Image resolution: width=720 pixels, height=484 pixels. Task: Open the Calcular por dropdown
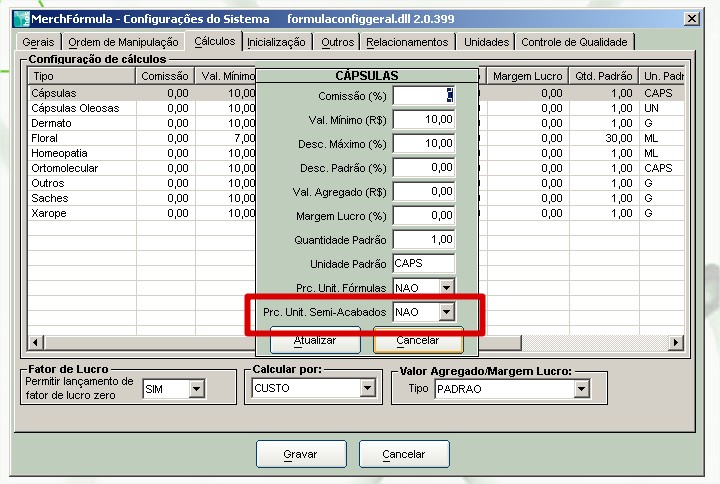click(367, 389)
